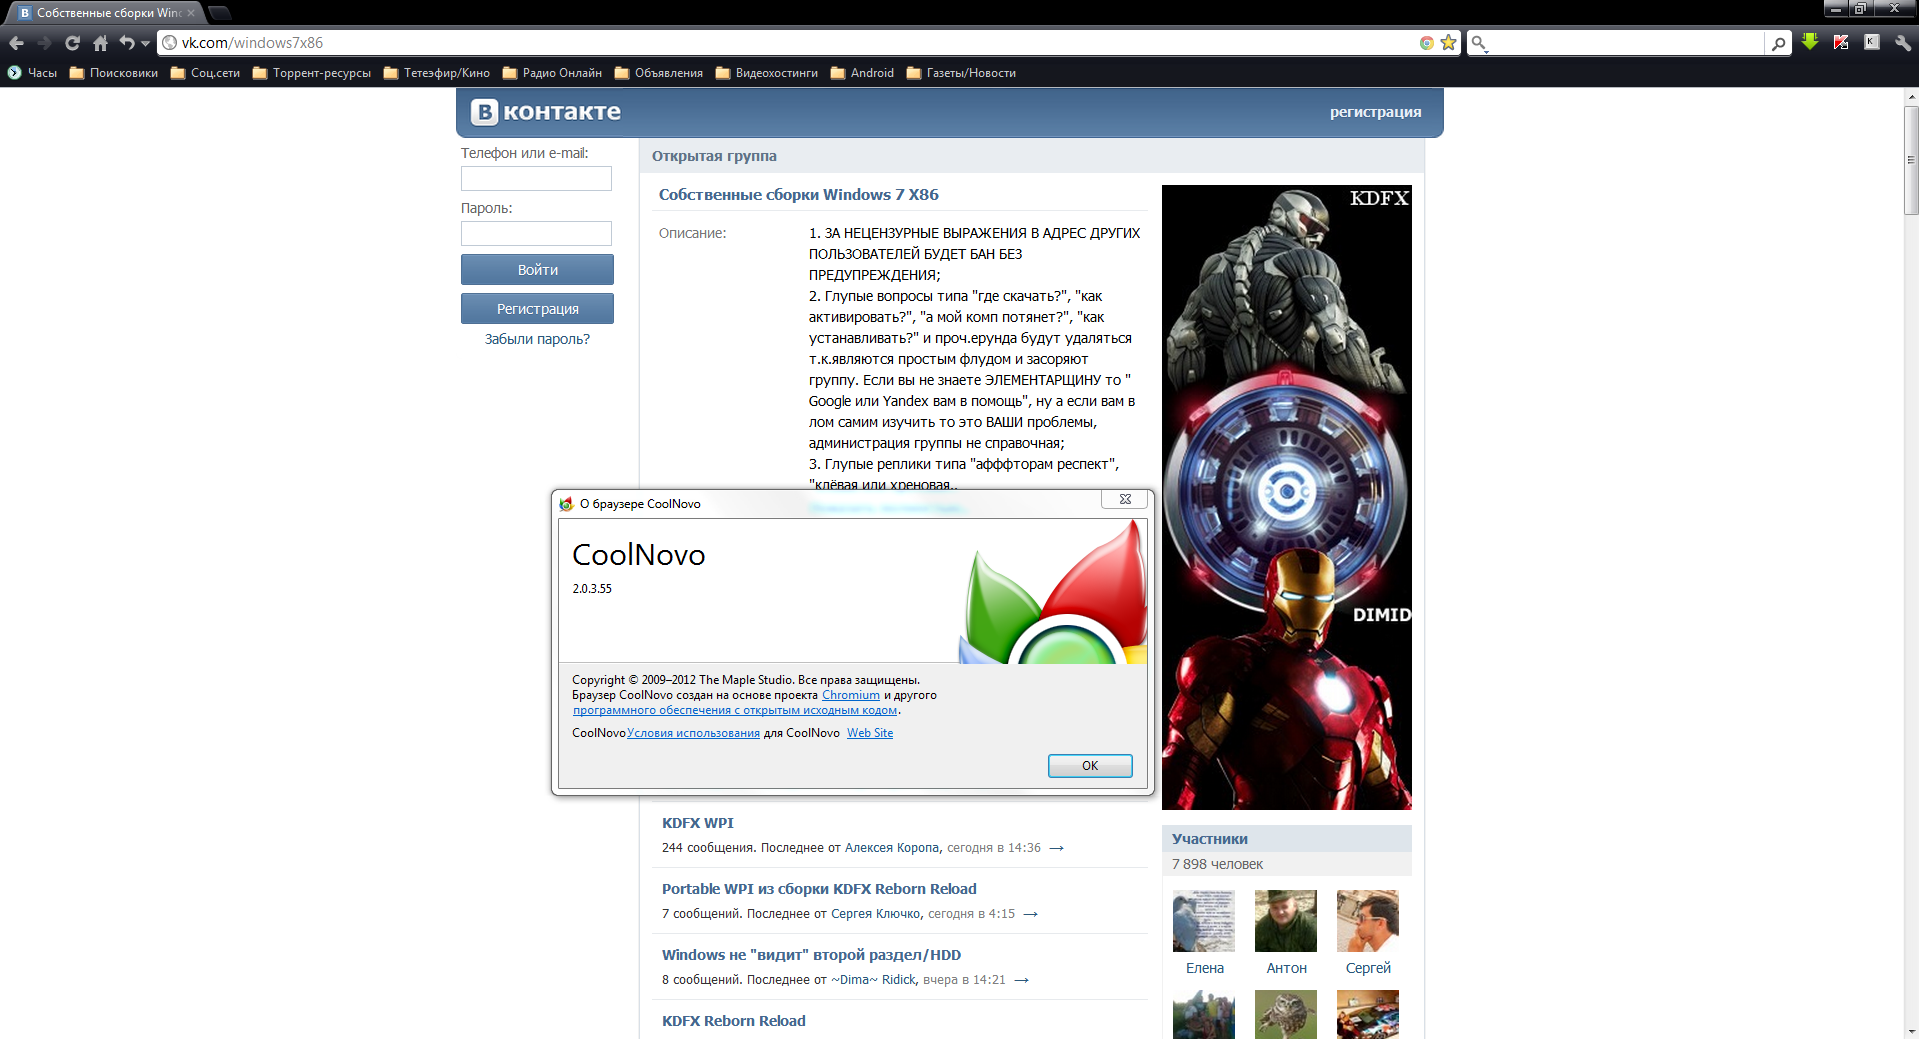This screenshot has height=1039, width=1919.
Task: Open the 'Видеохостинги' bookmarks folder
Action: coord(766,73)
